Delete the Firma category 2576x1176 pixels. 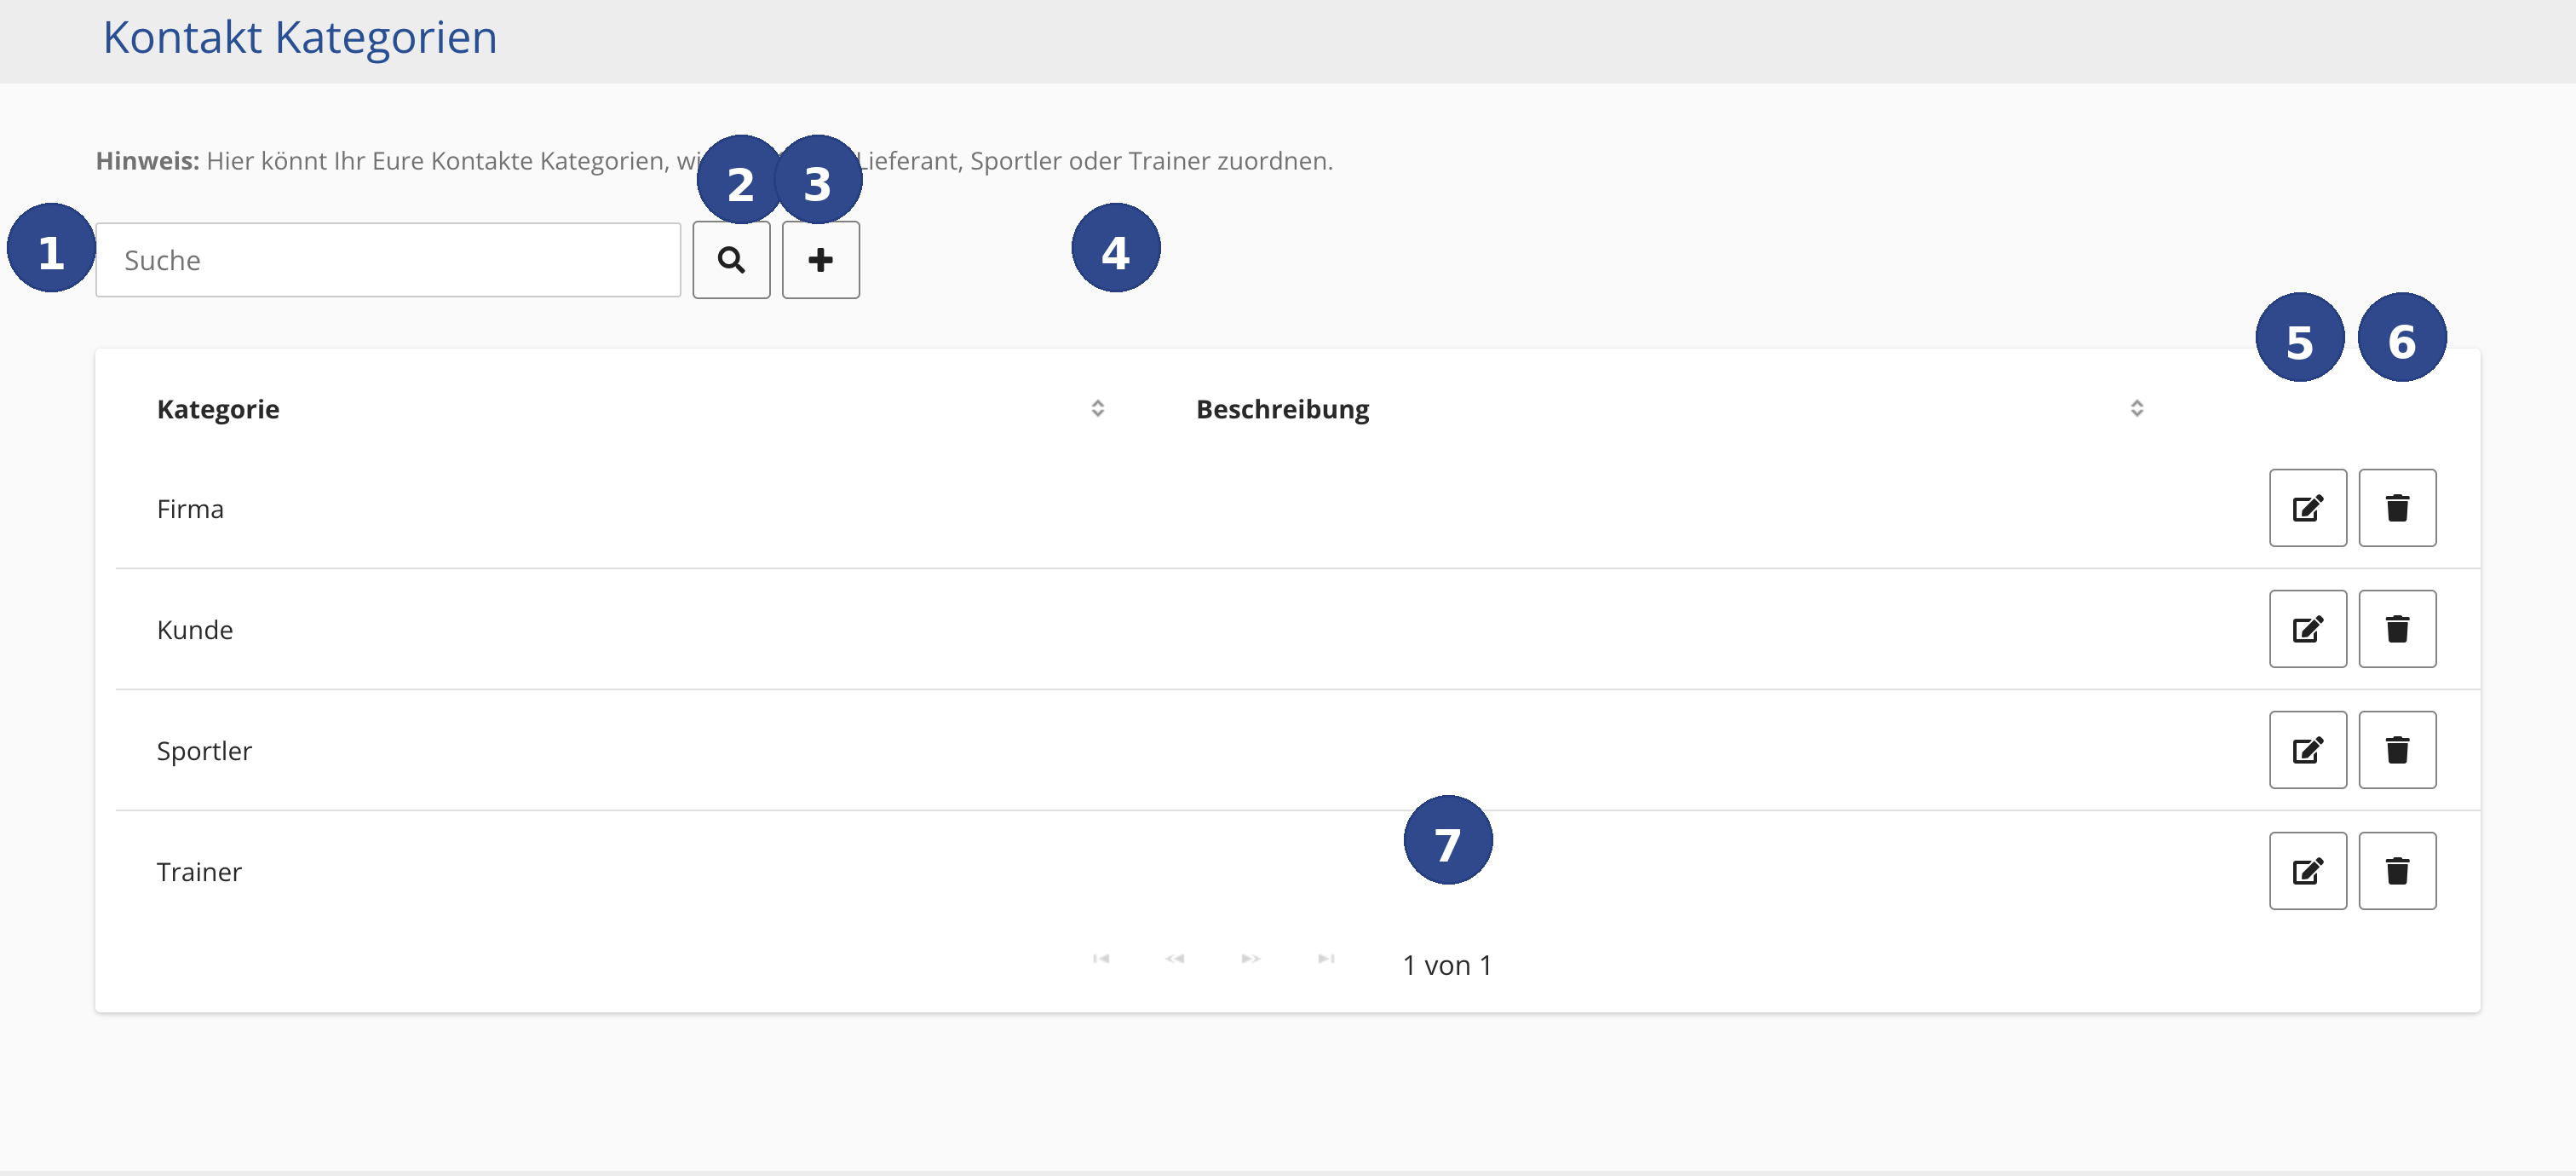pyautogui.click(x=2398, y=508)
